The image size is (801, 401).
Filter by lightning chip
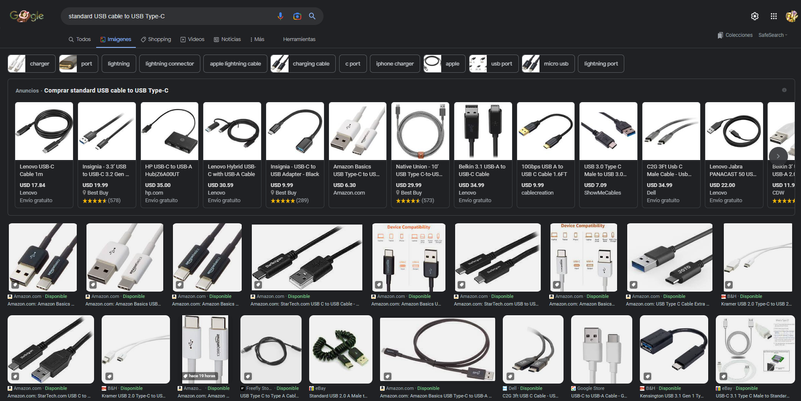(x=119, y=64)
